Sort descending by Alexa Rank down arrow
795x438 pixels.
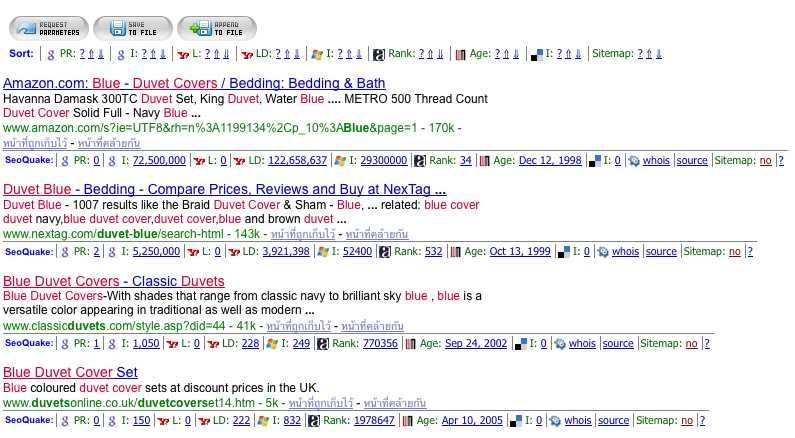point(440,54)
